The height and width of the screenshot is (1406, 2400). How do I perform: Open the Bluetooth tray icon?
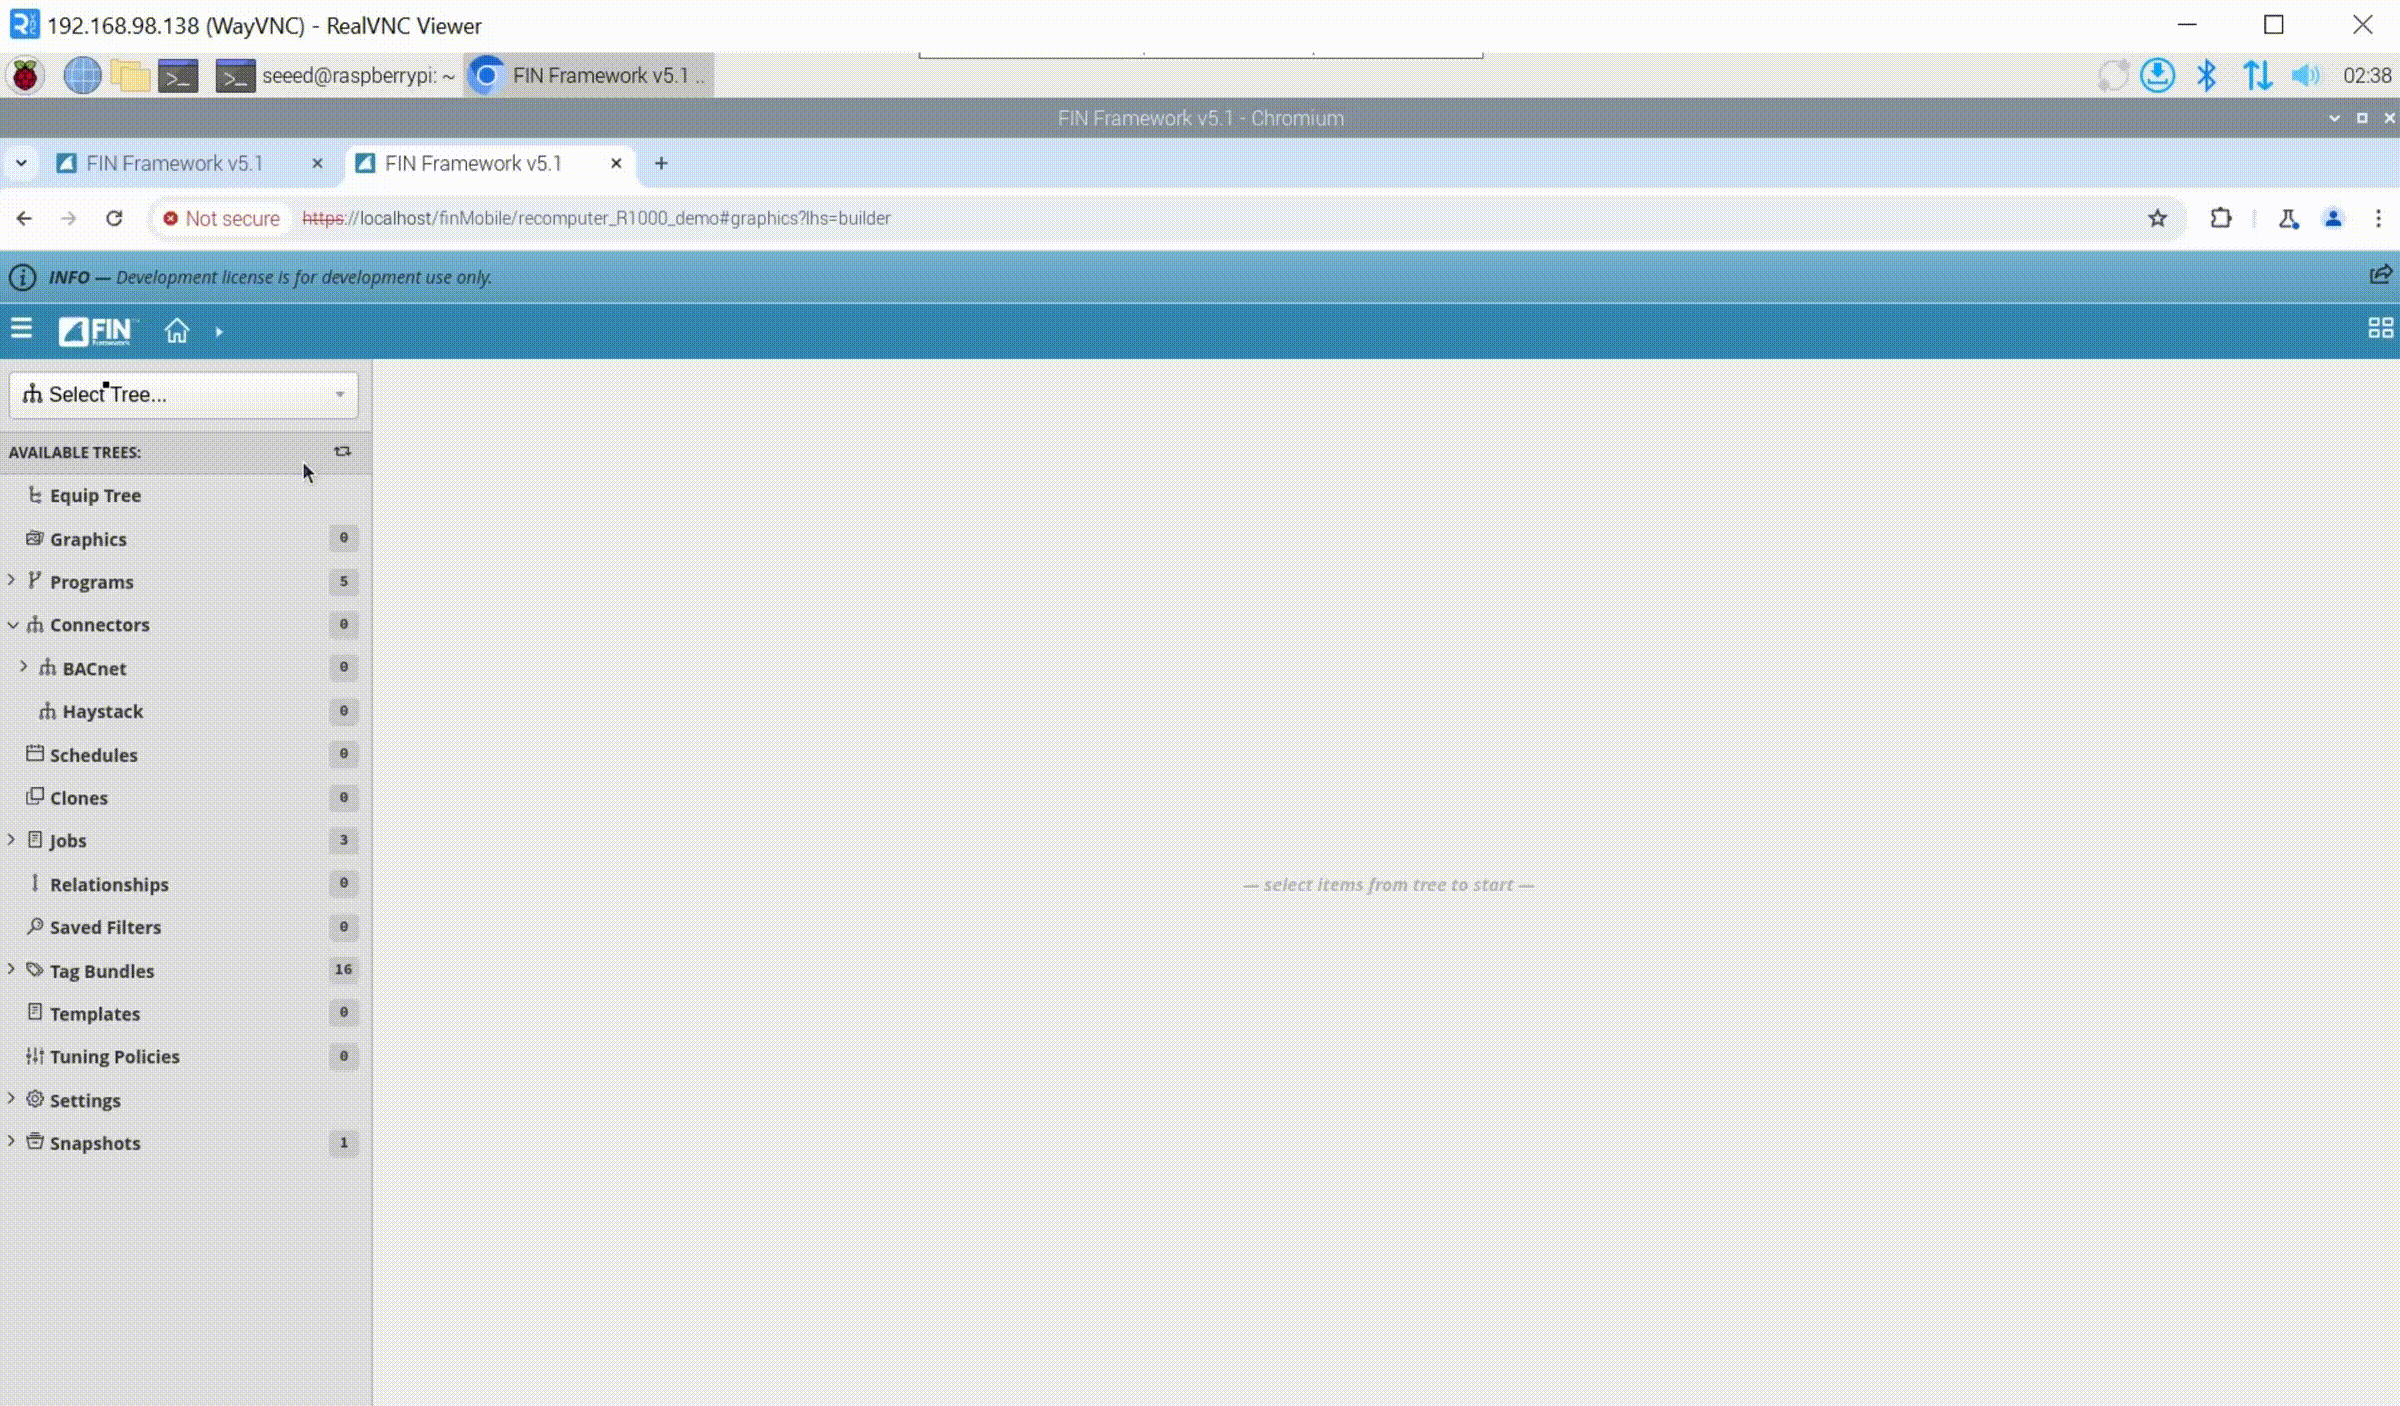pyautogui.click(x=2206, y=76)
